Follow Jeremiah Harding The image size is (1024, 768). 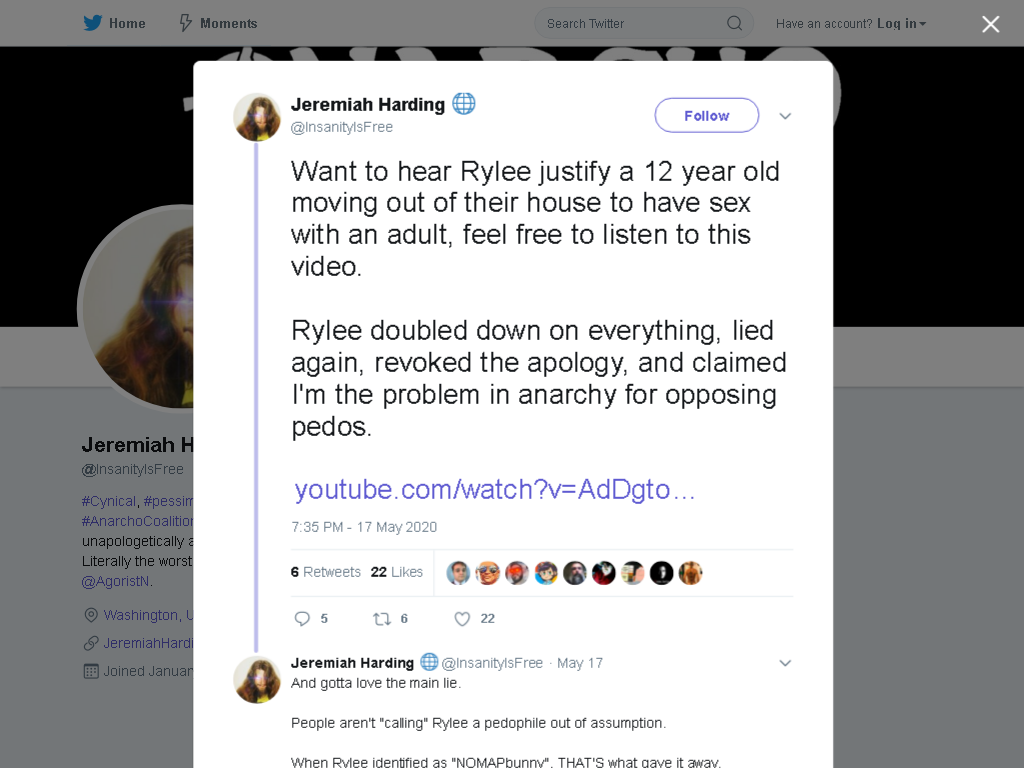pos(707,116)
